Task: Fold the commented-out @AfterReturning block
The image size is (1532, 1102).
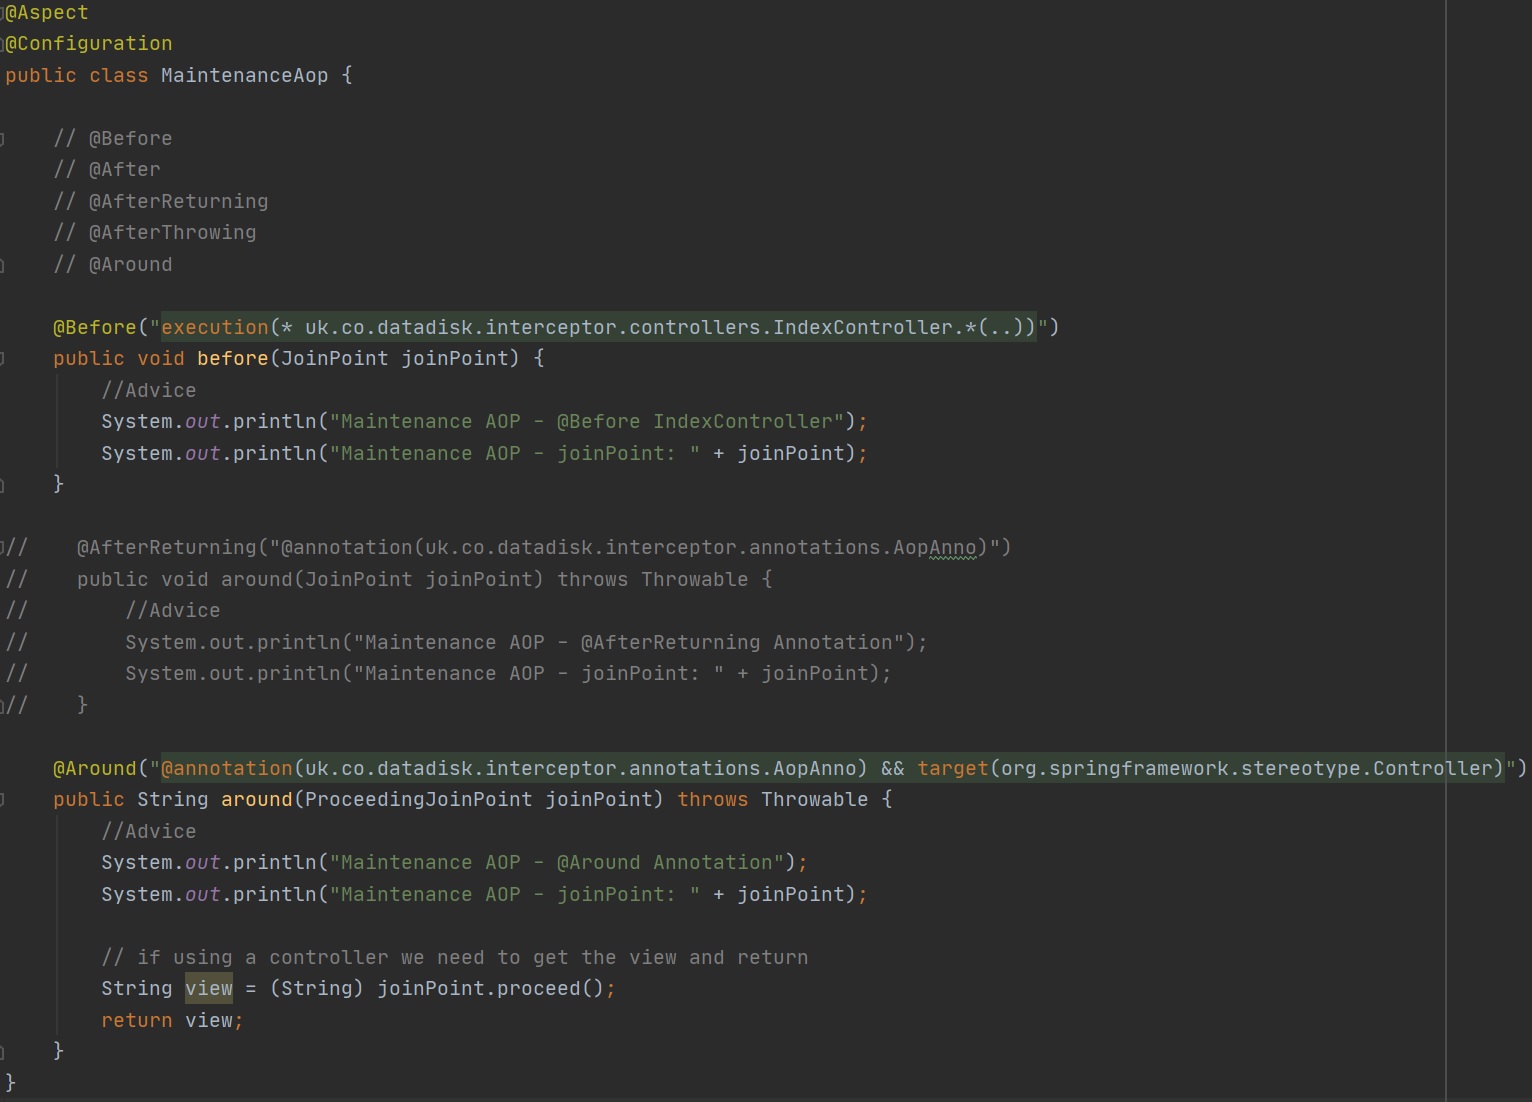Action: point(3,548)
